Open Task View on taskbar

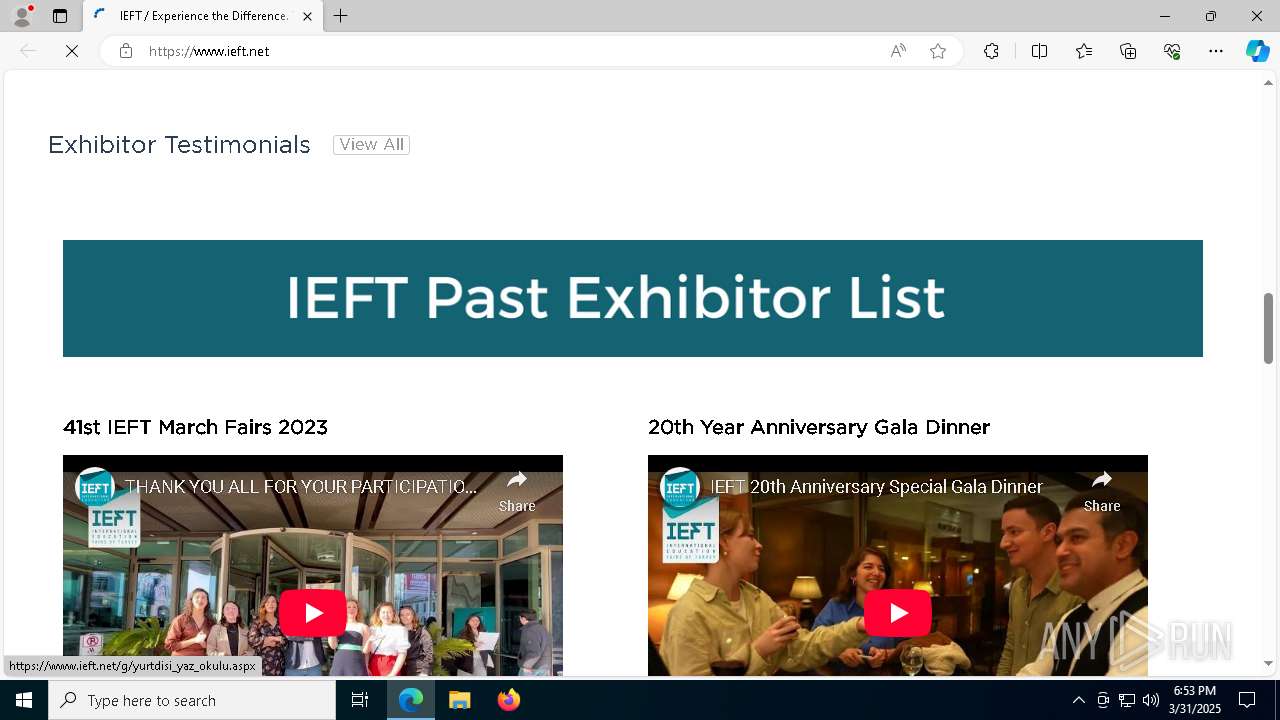click(x=360, y=700)
